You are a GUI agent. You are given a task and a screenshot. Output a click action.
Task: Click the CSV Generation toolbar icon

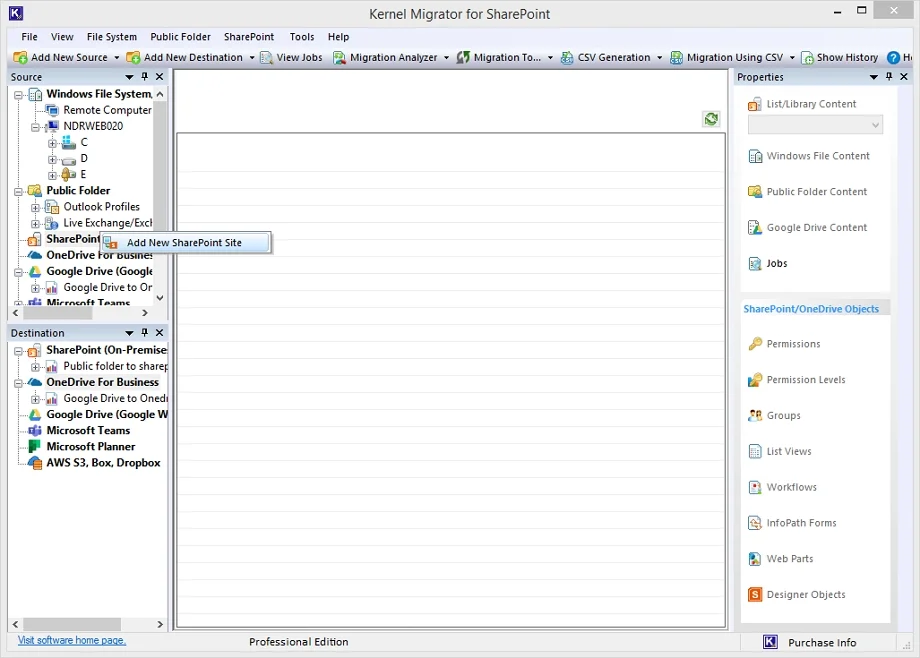click(567, 58)
